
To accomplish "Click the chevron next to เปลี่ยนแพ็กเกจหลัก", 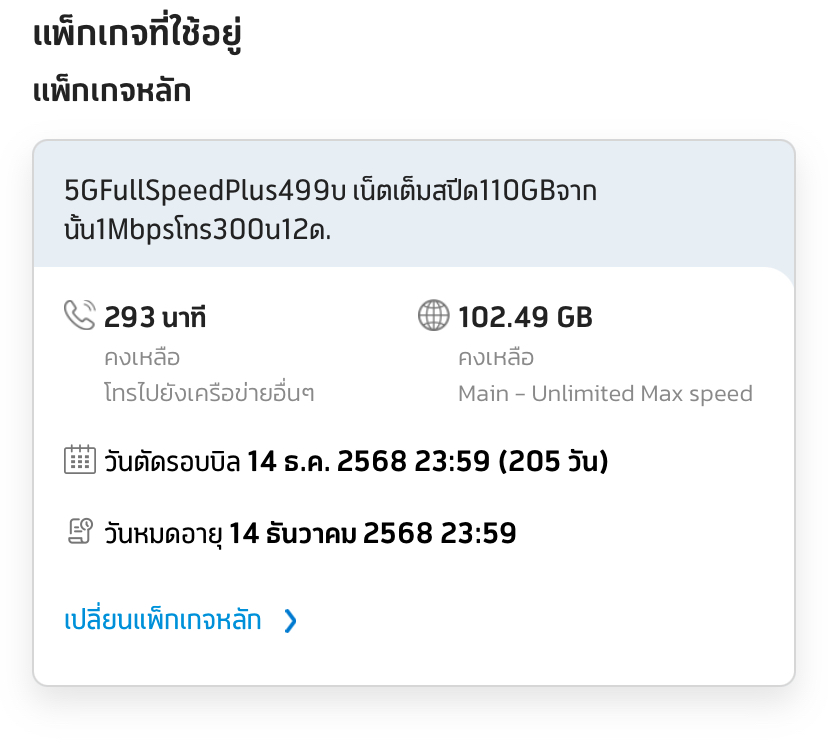I will (x=290, y=621).
